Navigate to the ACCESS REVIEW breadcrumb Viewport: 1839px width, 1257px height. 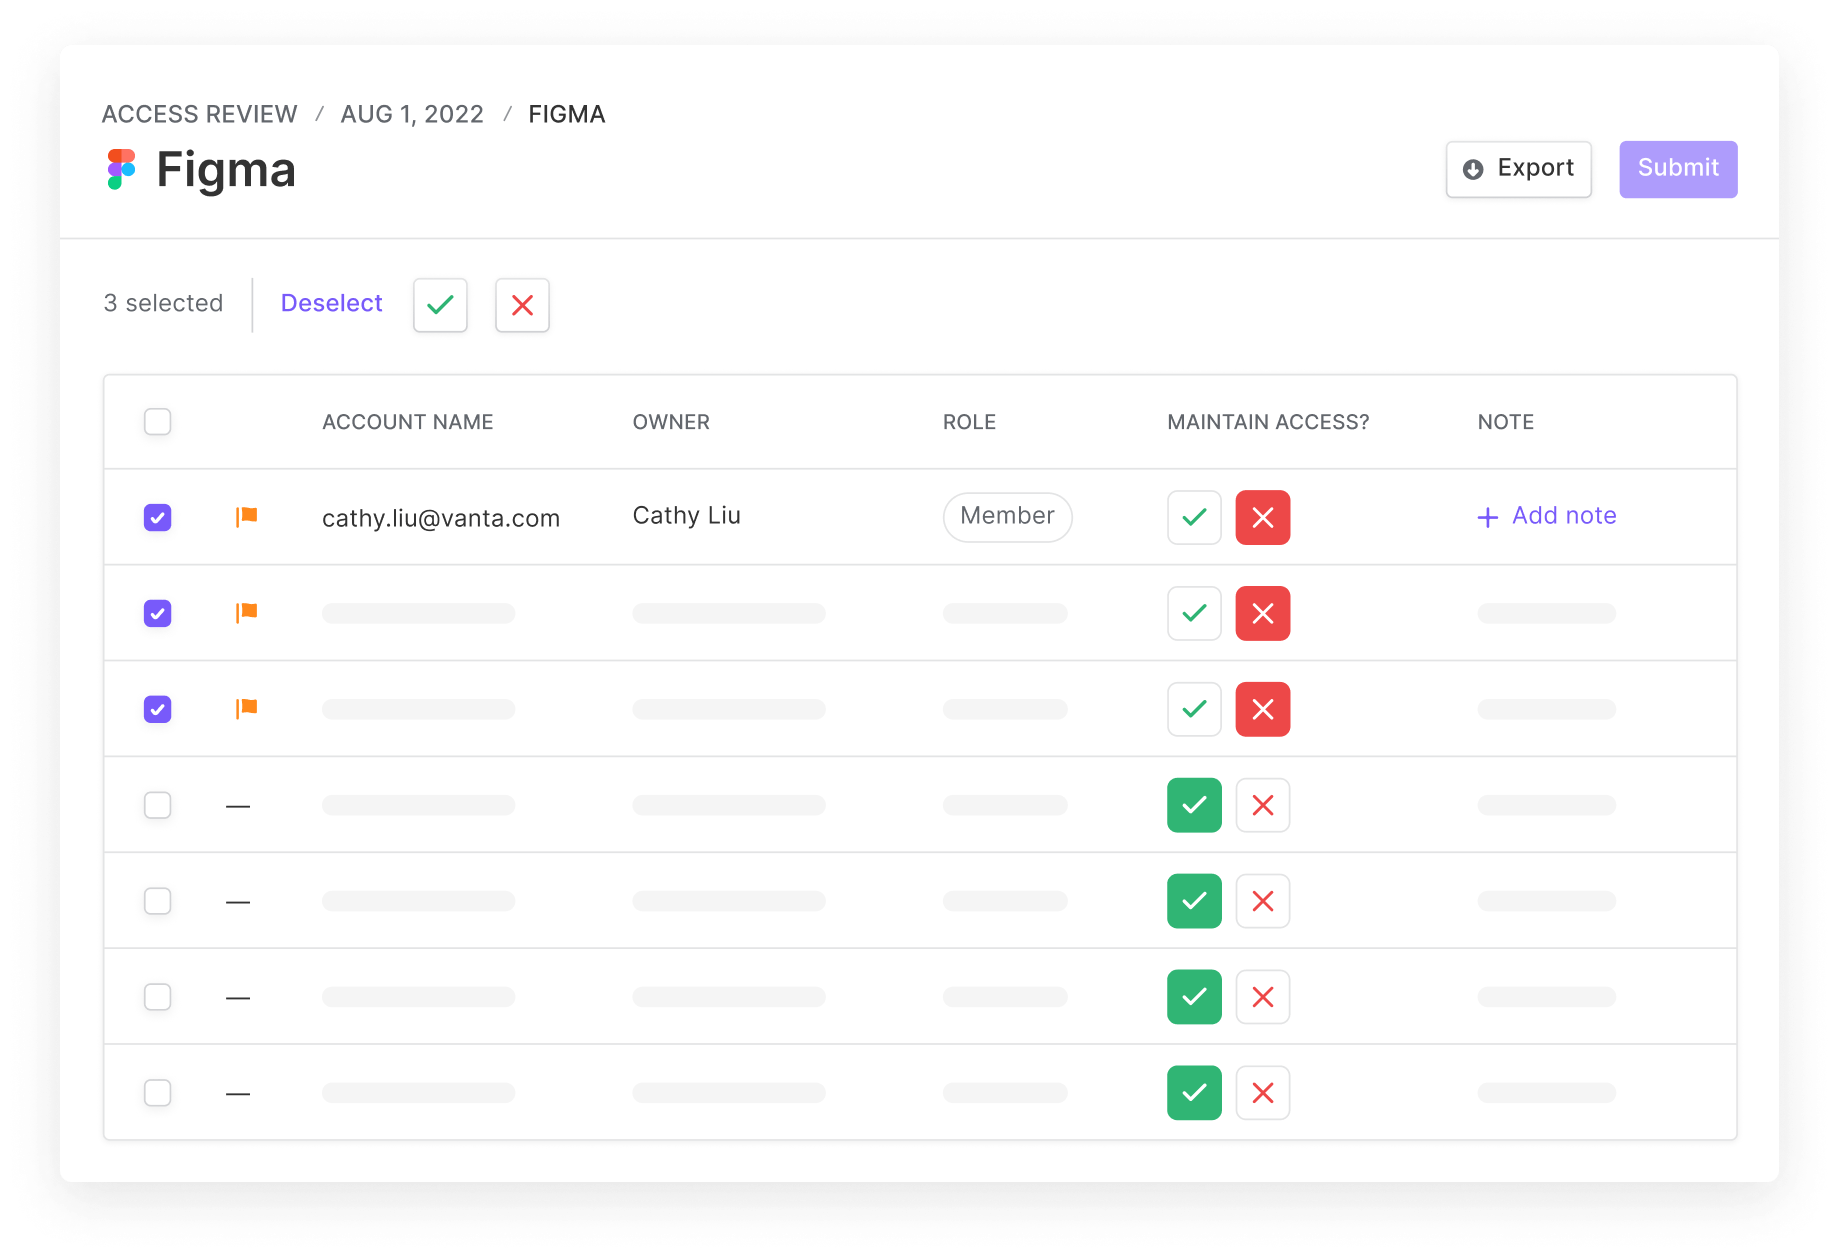point(198,114)
